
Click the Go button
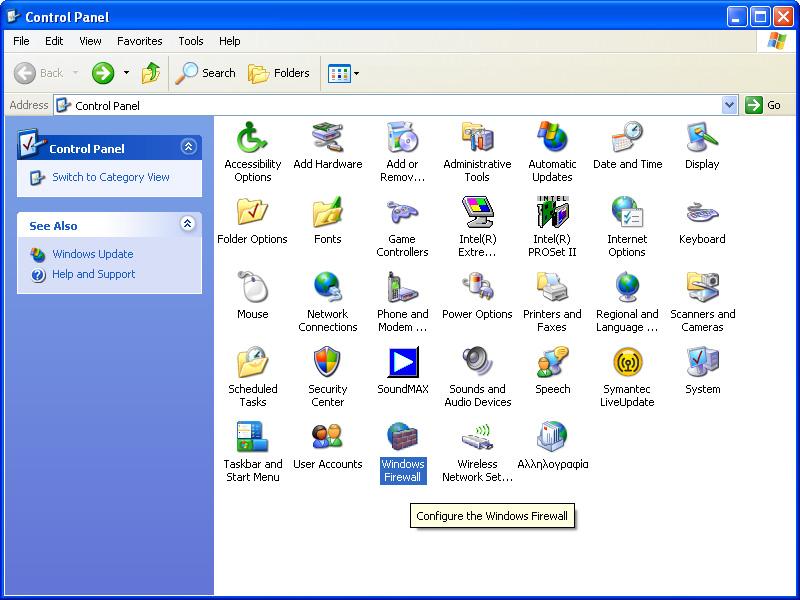[x=763, y=105]
